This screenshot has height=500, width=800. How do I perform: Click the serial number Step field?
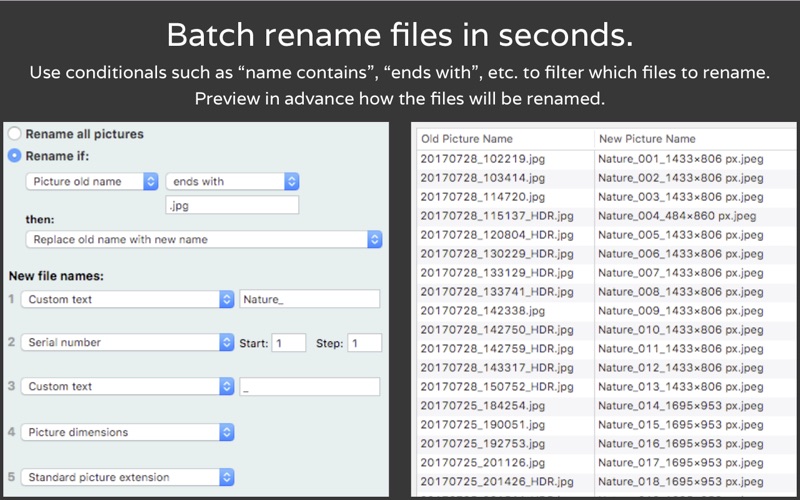tap(364, 343)
